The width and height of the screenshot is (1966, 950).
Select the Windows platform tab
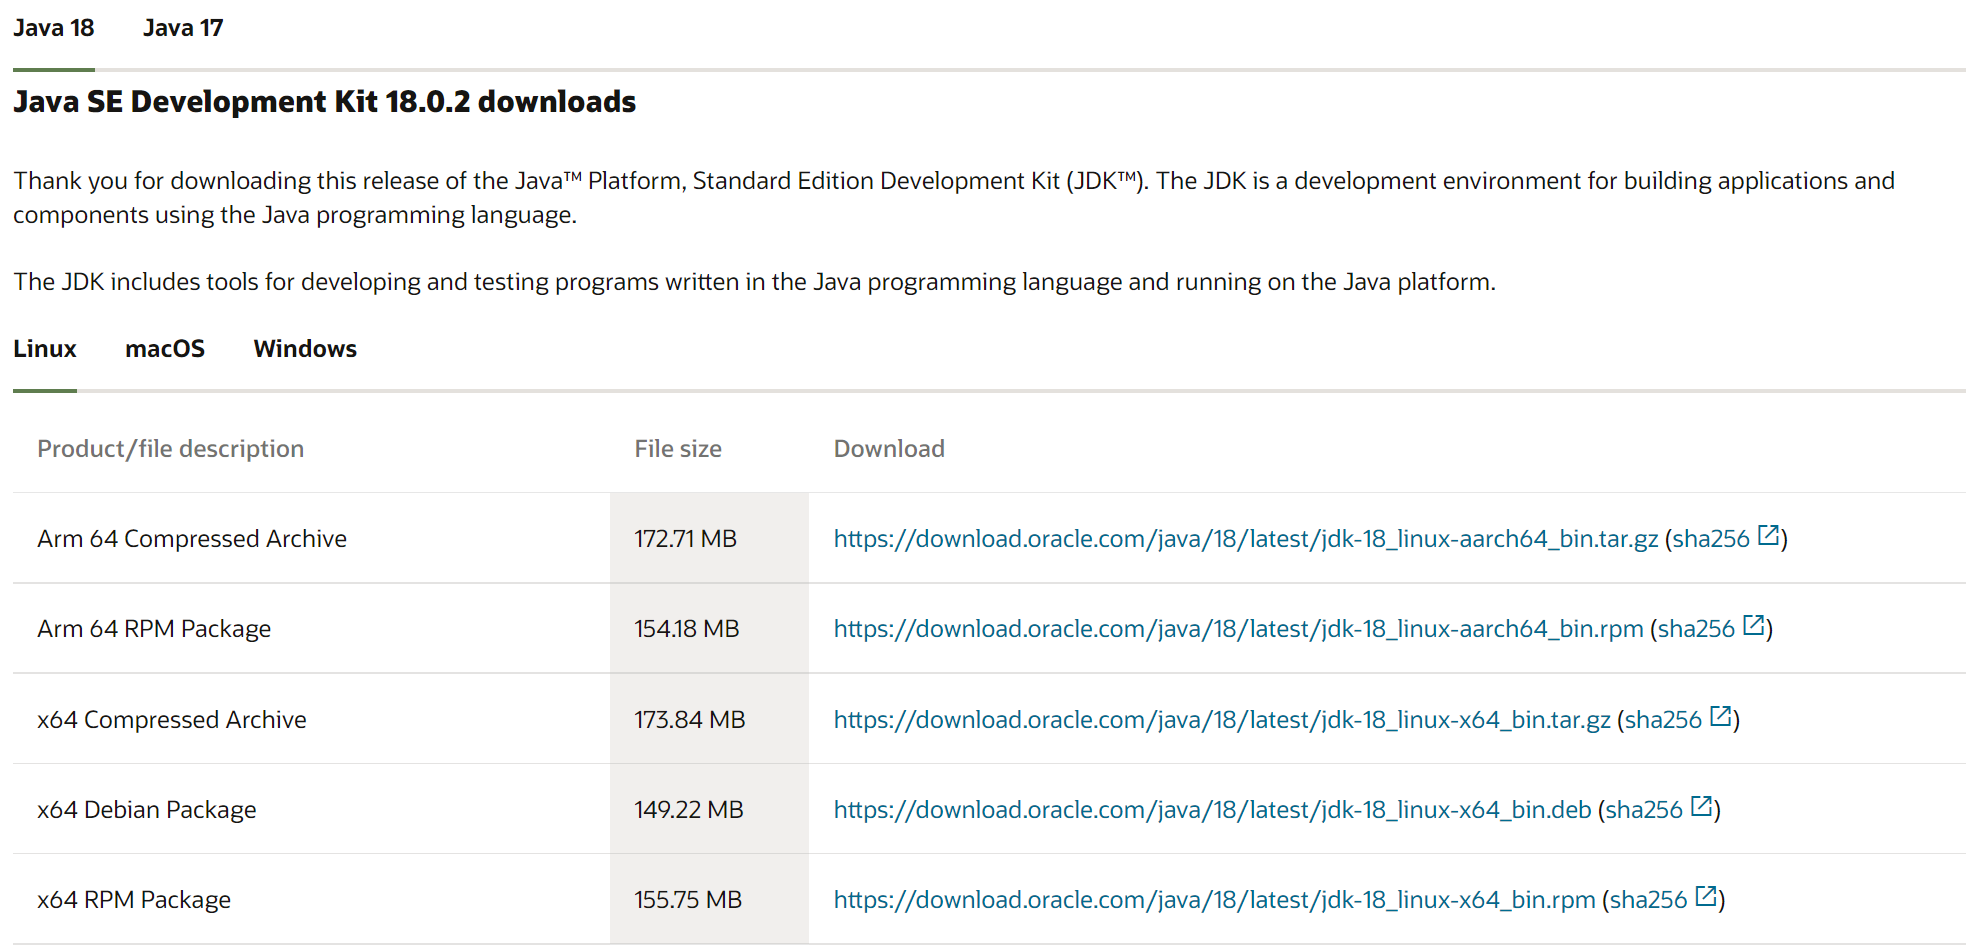click(305, 349)
